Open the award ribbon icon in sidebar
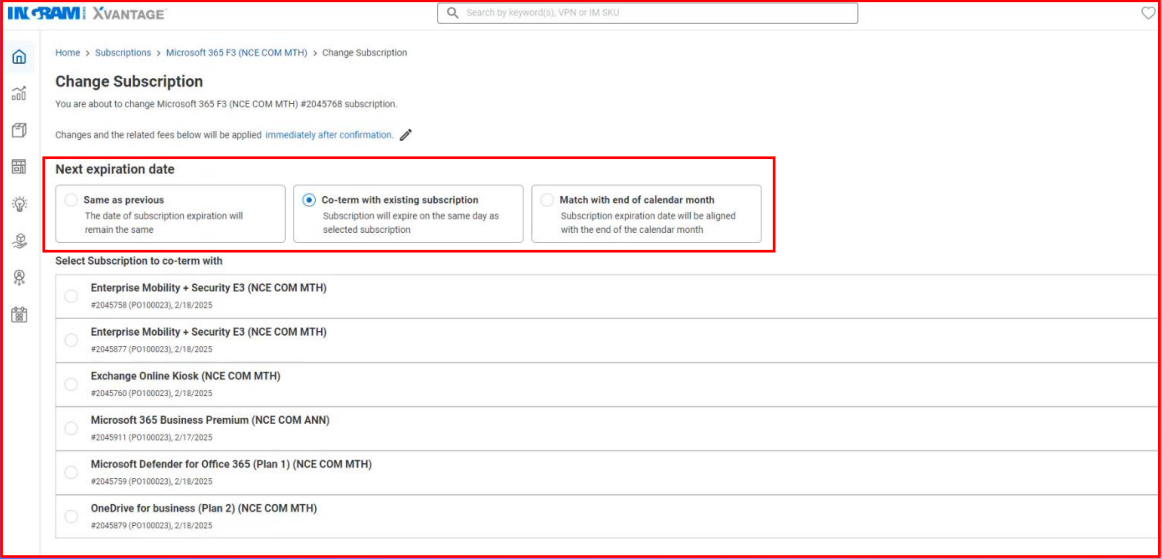Screen dimensions: 1162x559 [19, 277]
